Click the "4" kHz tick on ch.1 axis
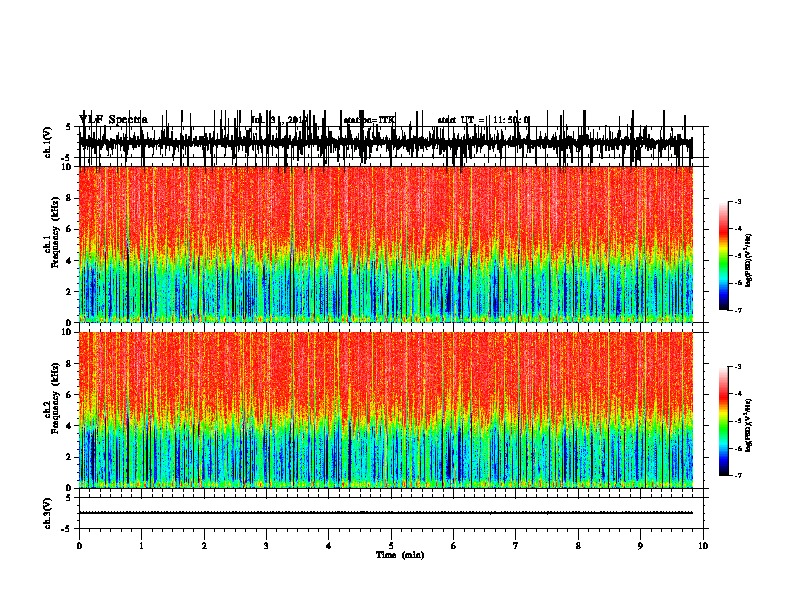The image size is (792, 612). 70,261
